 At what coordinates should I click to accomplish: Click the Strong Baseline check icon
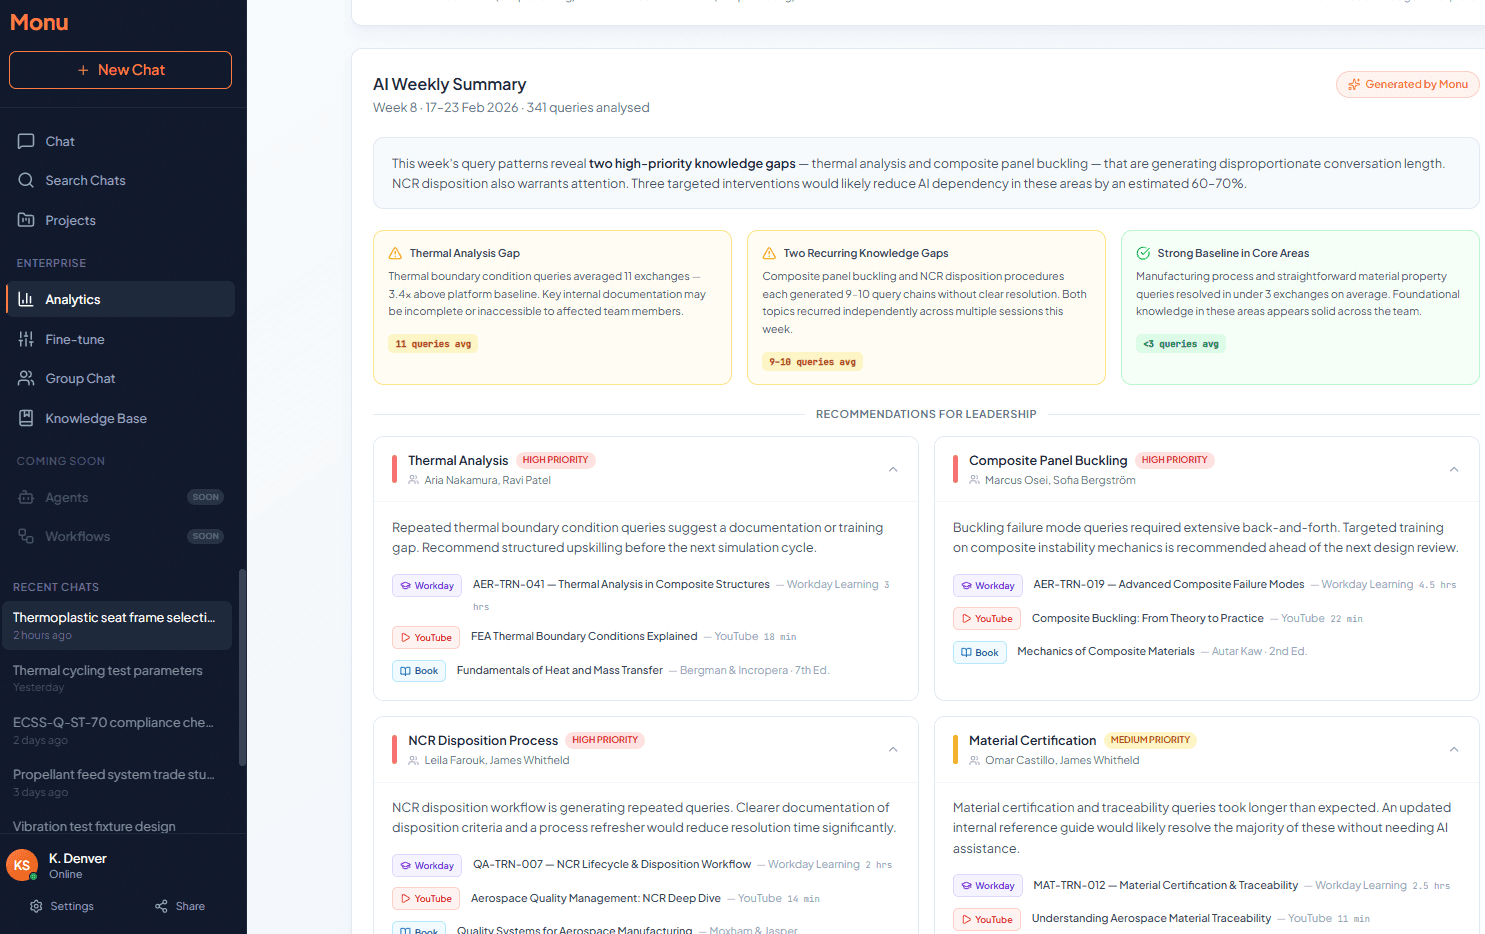point(1143,253)
